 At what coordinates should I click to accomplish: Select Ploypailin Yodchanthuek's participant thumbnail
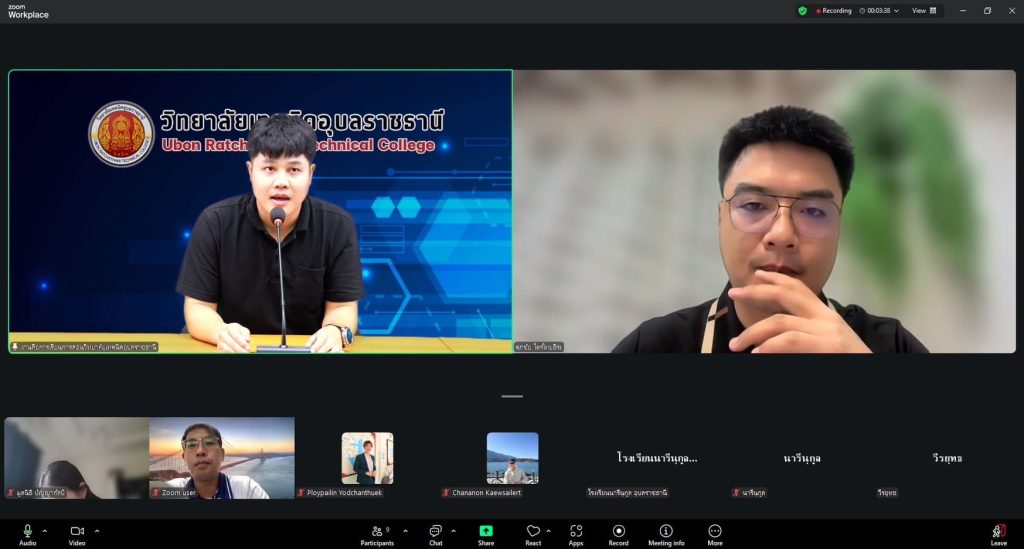367,458
